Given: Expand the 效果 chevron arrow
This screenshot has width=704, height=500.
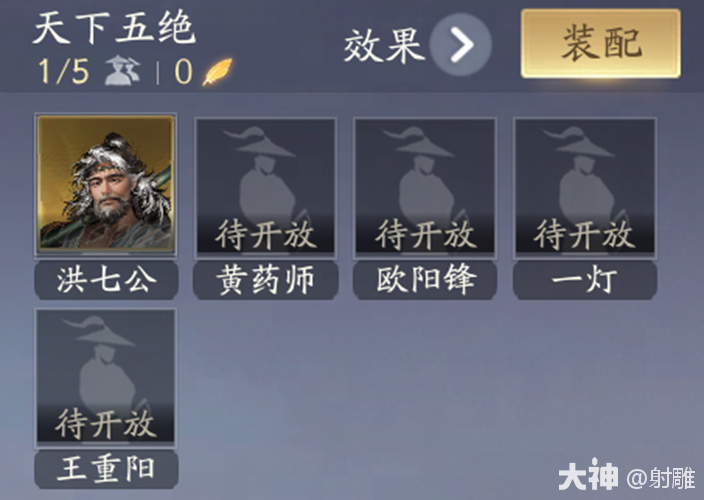Looking at the screenshot, I should 461,44.
